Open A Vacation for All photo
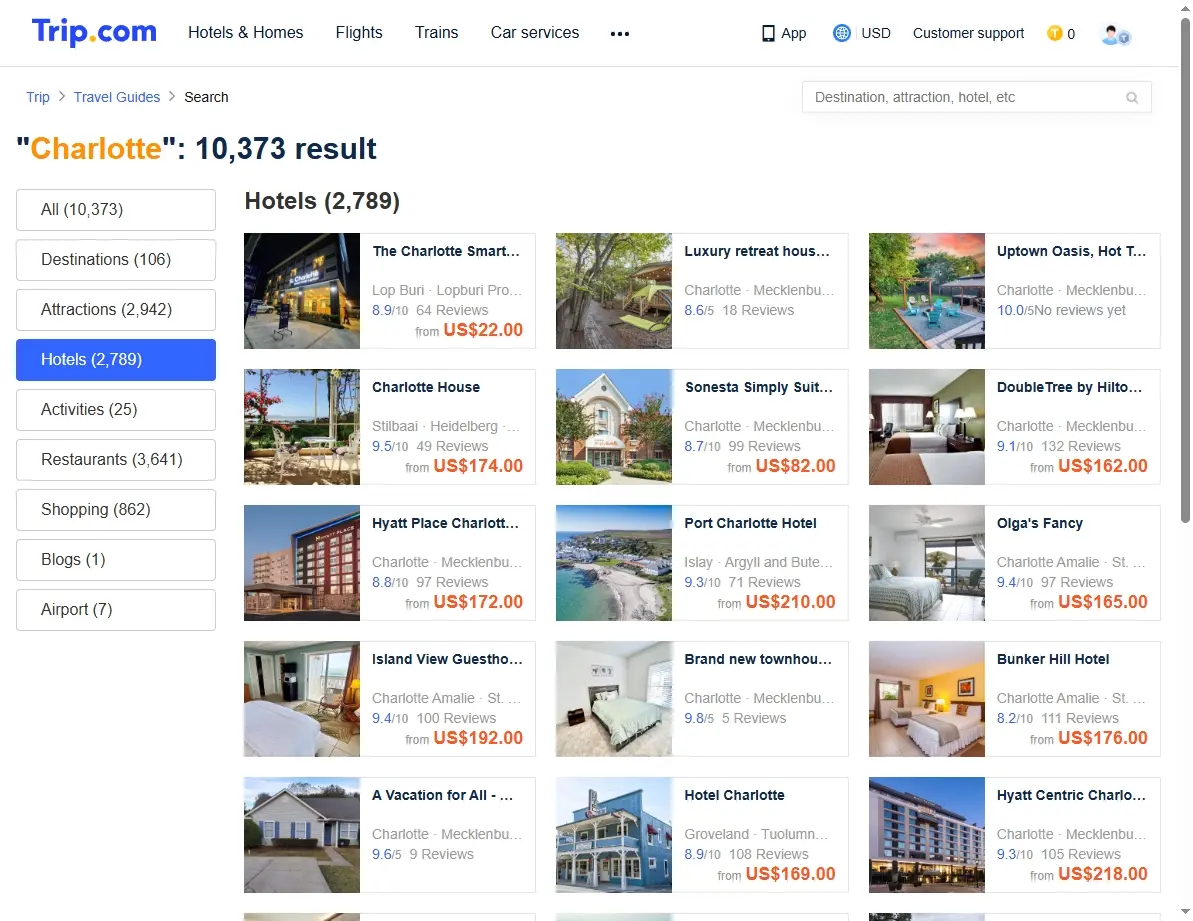This screenshot has height=921, width=1193. [x=302, y=835]
